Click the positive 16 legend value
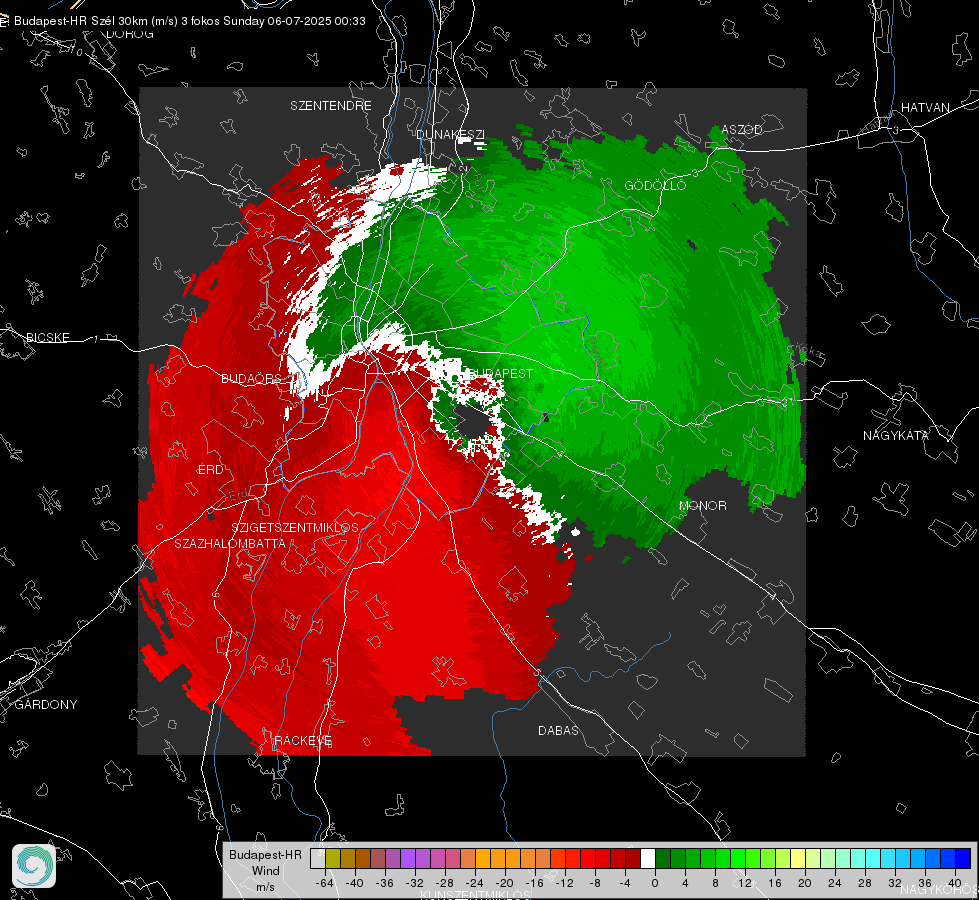Image resolution: width=979 pixels, height=900 pixels. tap(775, 883)
